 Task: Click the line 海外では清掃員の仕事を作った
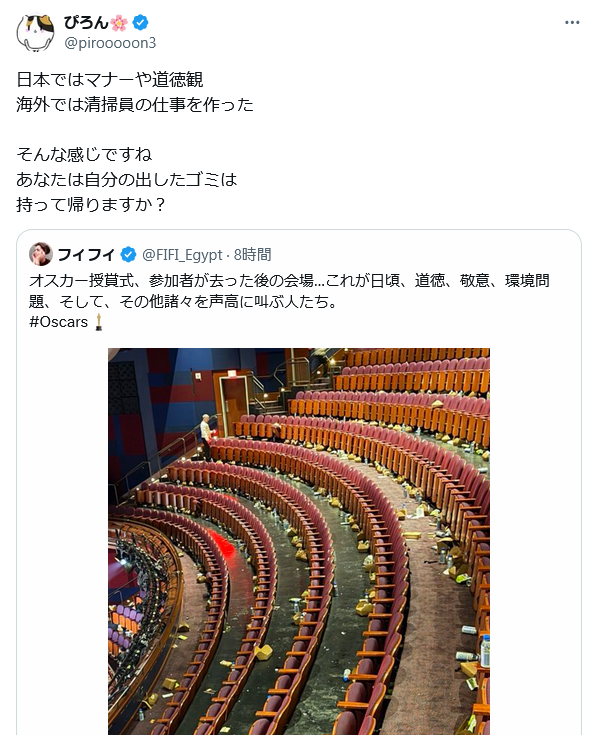tap(135, 105)
